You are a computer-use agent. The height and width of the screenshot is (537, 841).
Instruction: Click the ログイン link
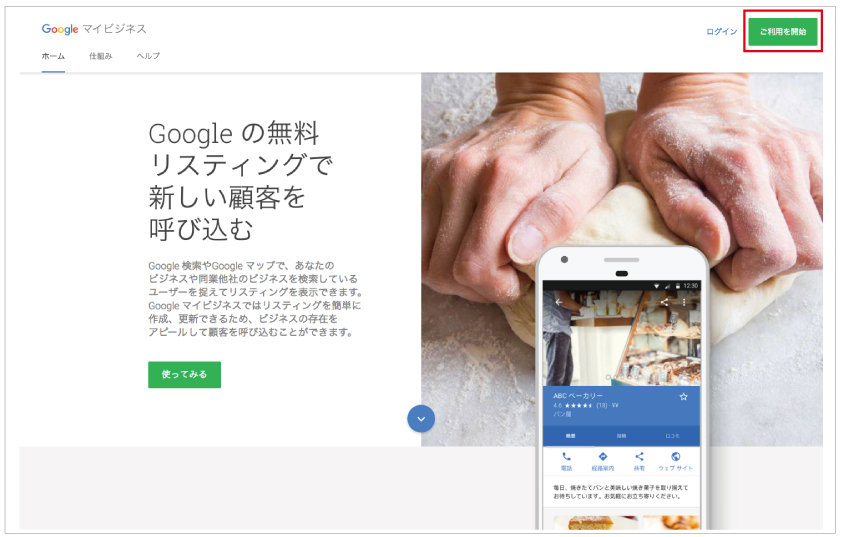pos(721,32)
